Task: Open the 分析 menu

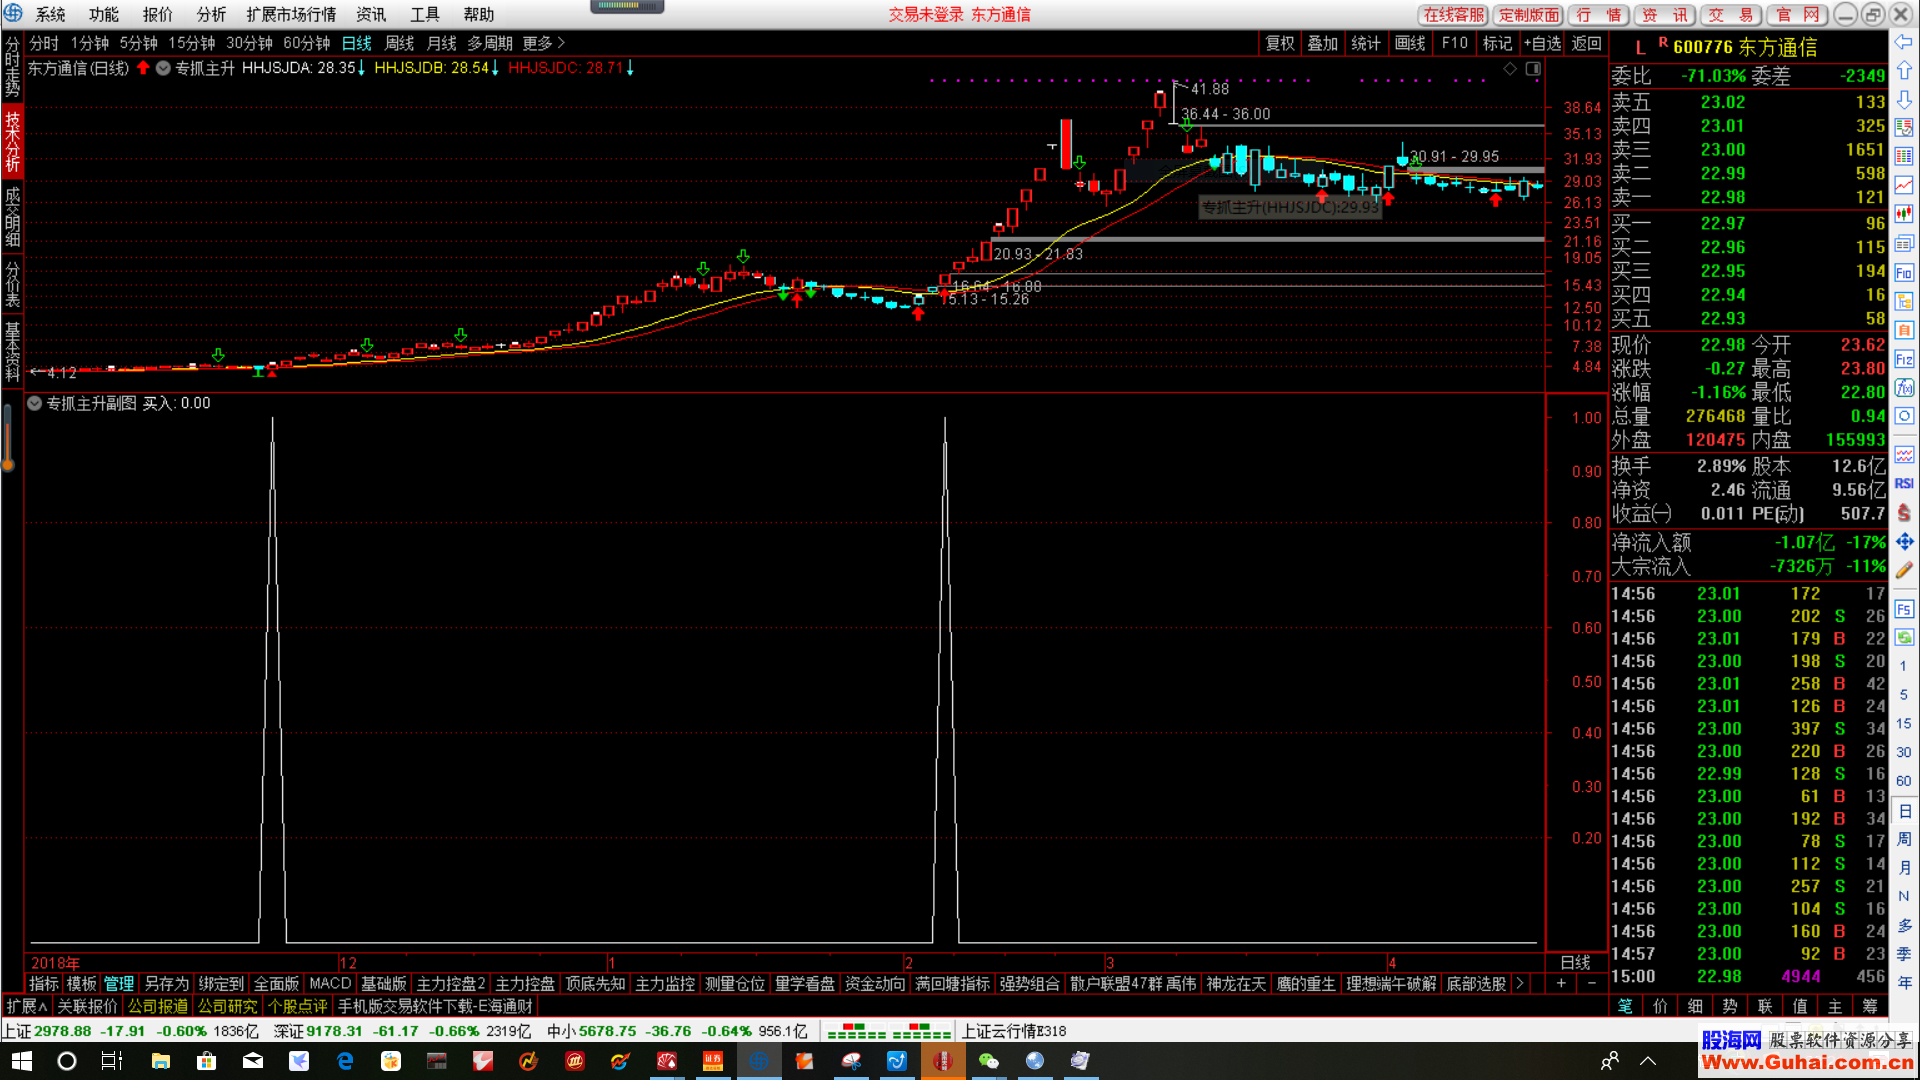Action: [211, 14]
